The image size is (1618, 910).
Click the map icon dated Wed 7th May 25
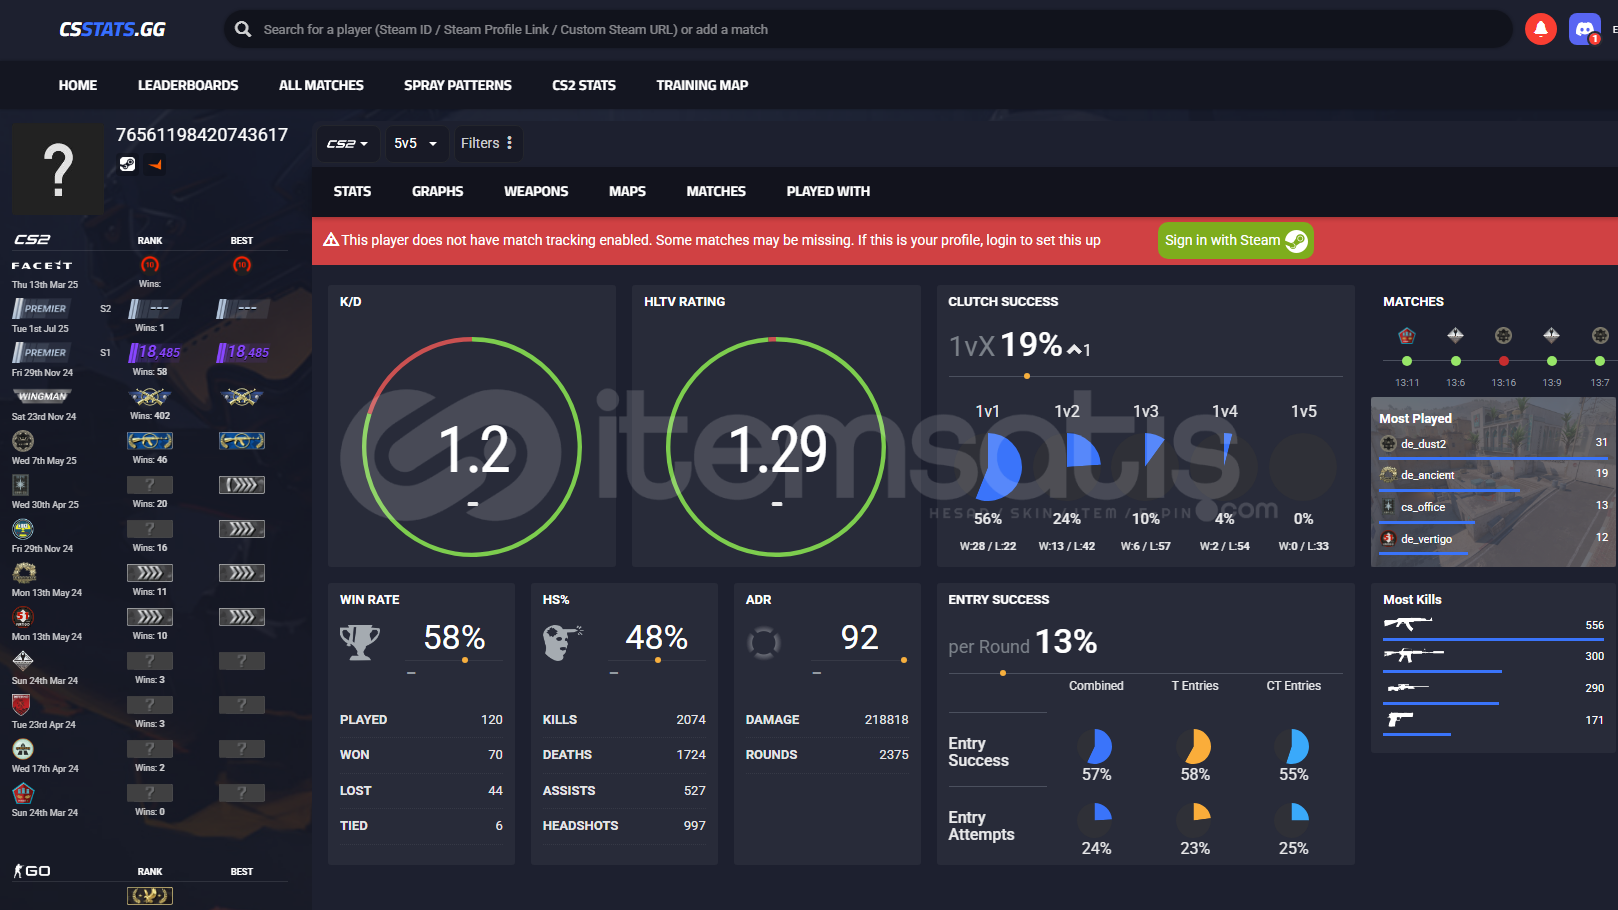click(23, 441)
